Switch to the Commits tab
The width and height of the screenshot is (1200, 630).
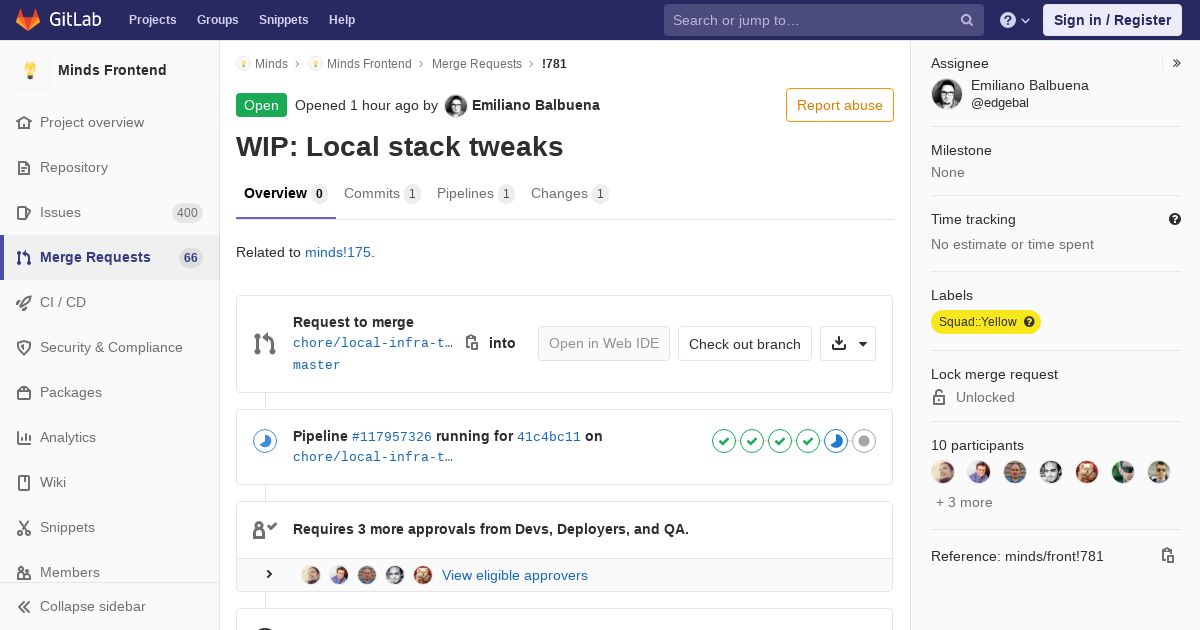(x=381, y=194)
